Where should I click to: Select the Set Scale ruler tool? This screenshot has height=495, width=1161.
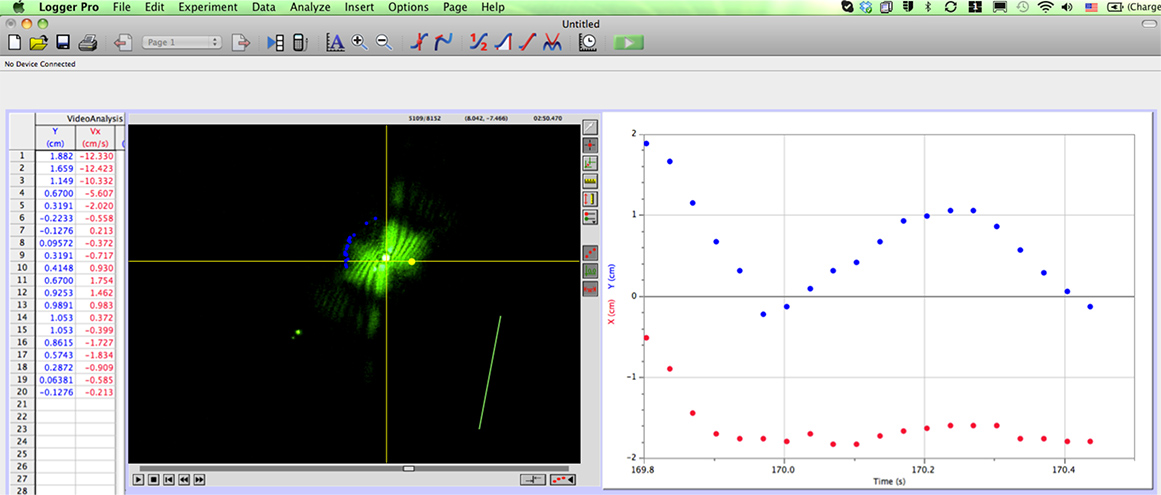click(x=590, y=180)
